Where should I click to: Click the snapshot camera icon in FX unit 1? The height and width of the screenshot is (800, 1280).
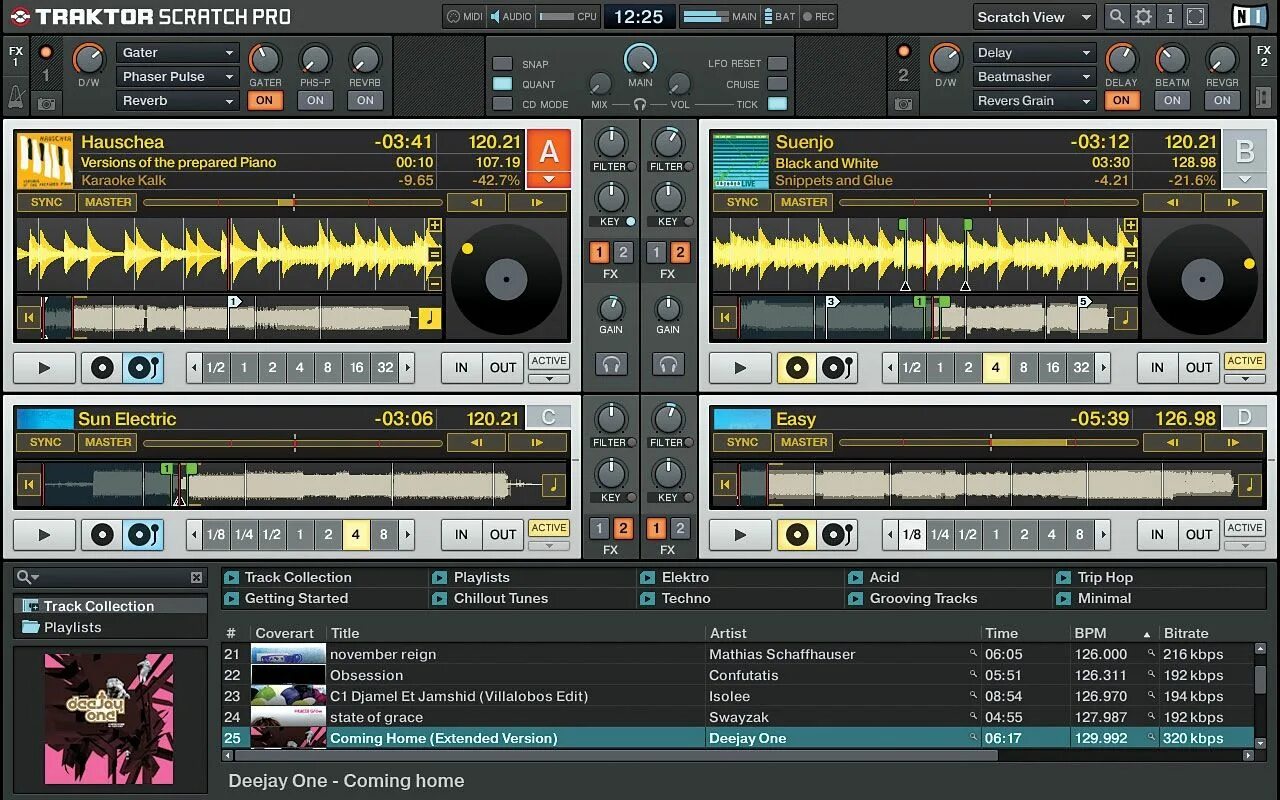click(46, 103)
